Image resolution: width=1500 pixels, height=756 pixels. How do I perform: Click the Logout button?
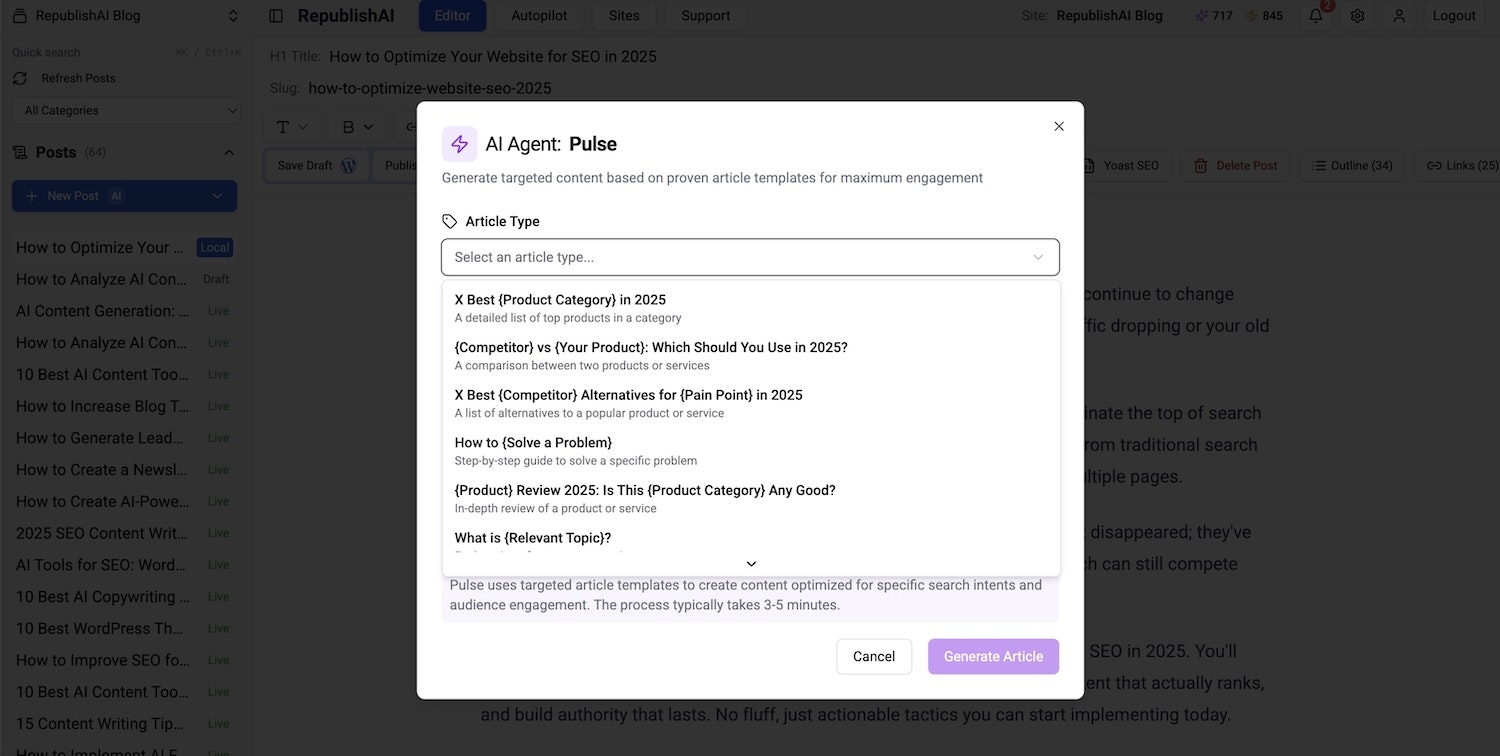point(1454,16)
